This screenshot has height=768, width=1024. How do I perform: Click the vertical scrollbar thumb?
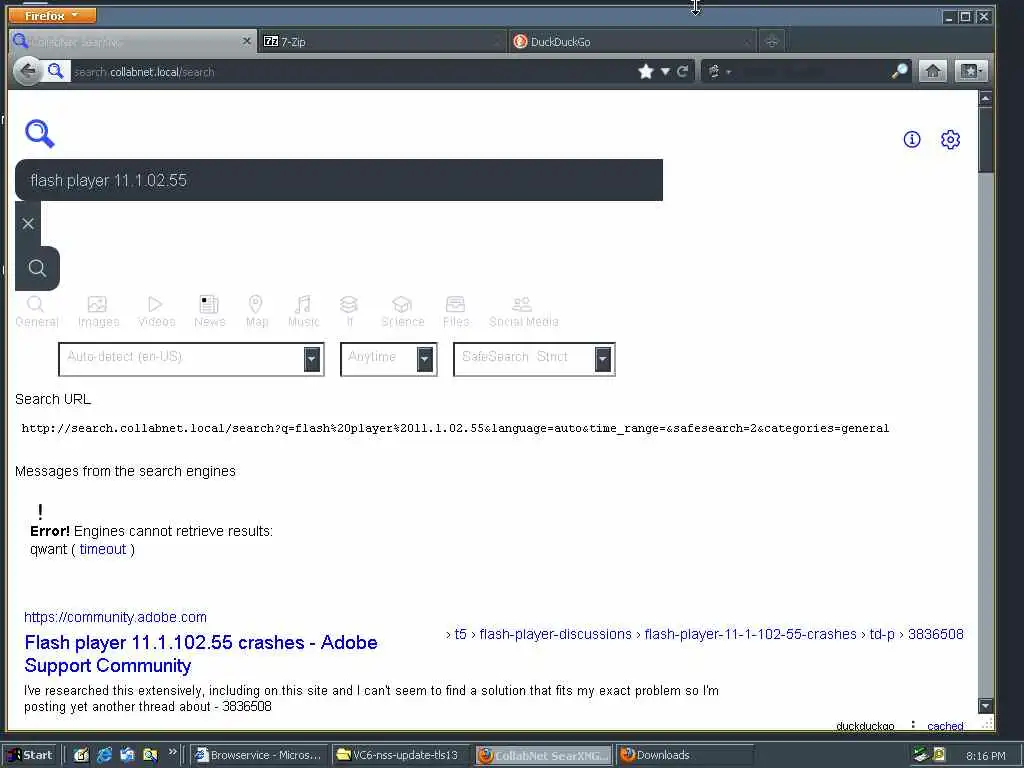tap(985, 140)
